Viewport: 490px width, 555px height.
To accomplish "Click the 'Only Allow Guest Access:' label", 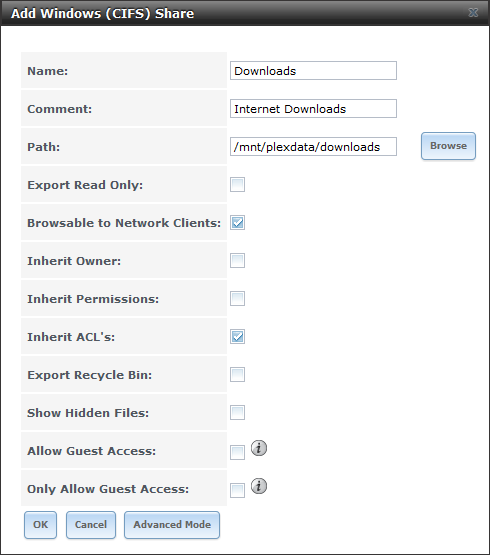I will point(108,489).
